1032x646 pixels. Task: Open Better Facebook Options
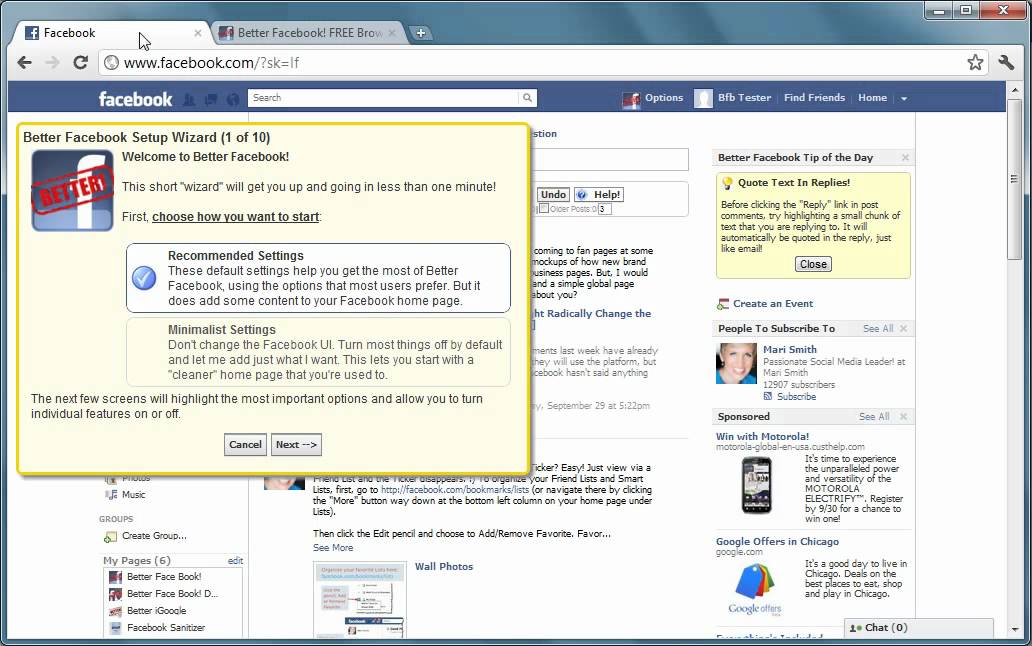654,98
